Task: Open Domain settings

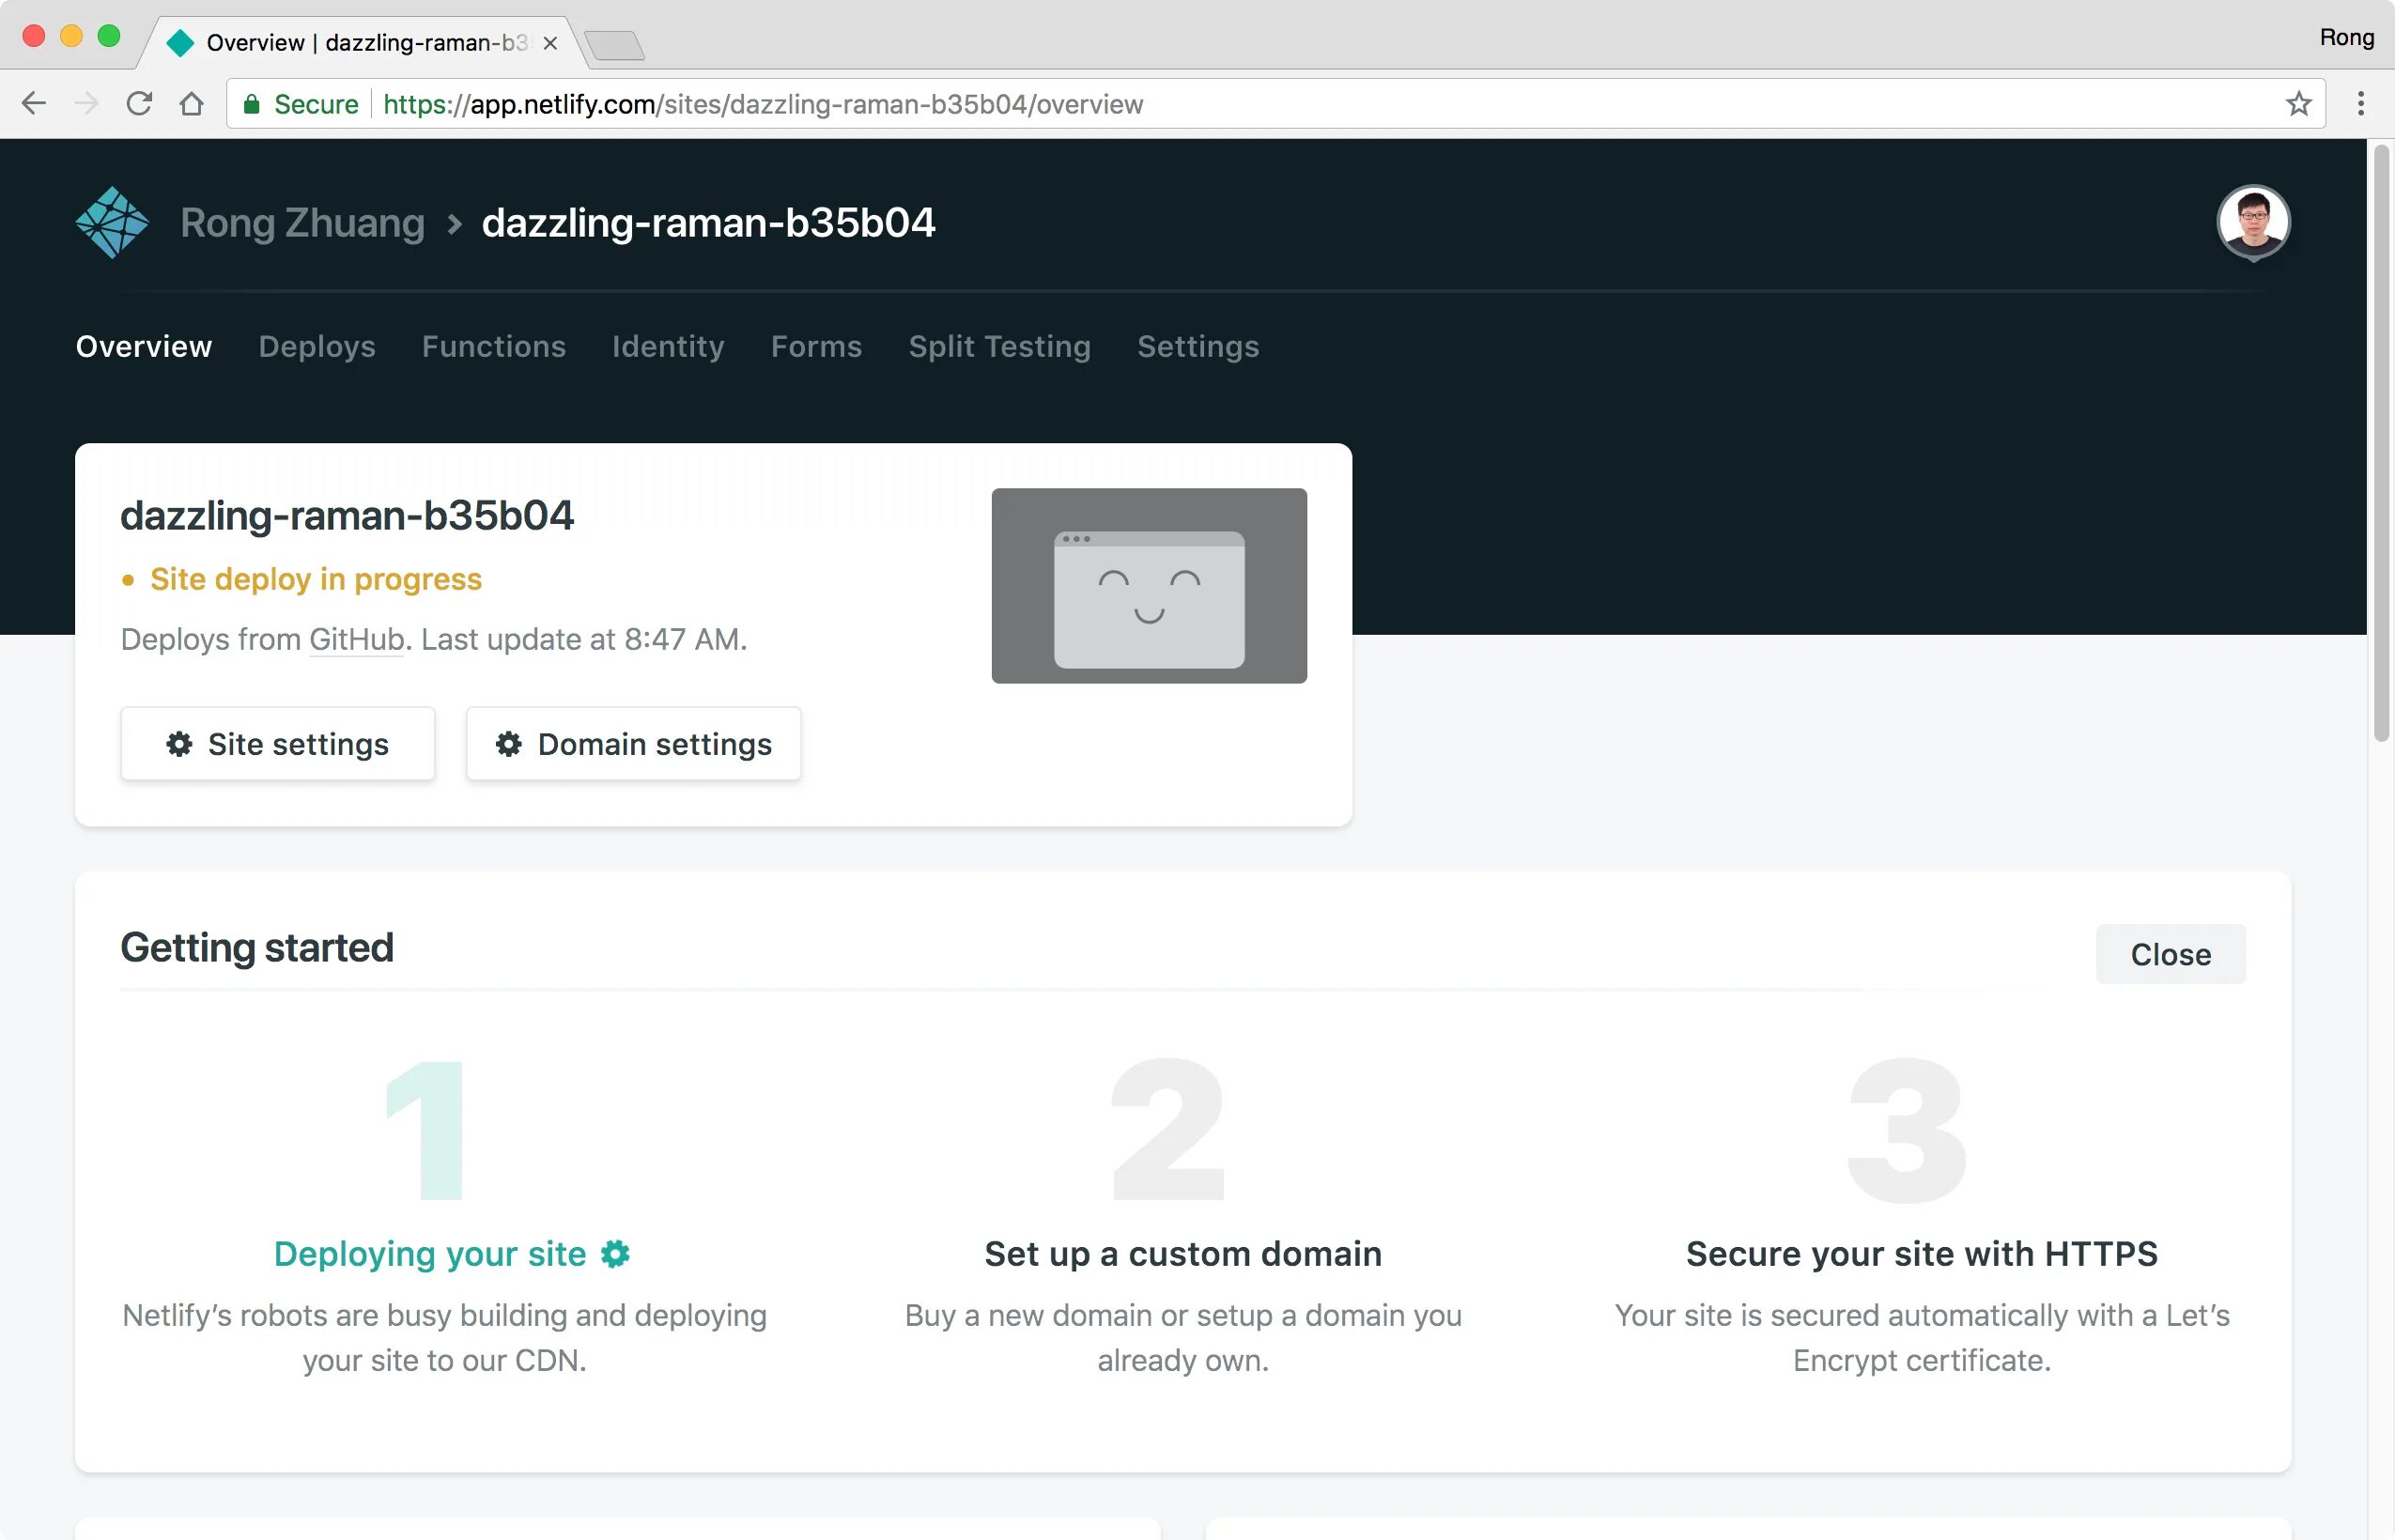Action: tap(633, 744)
